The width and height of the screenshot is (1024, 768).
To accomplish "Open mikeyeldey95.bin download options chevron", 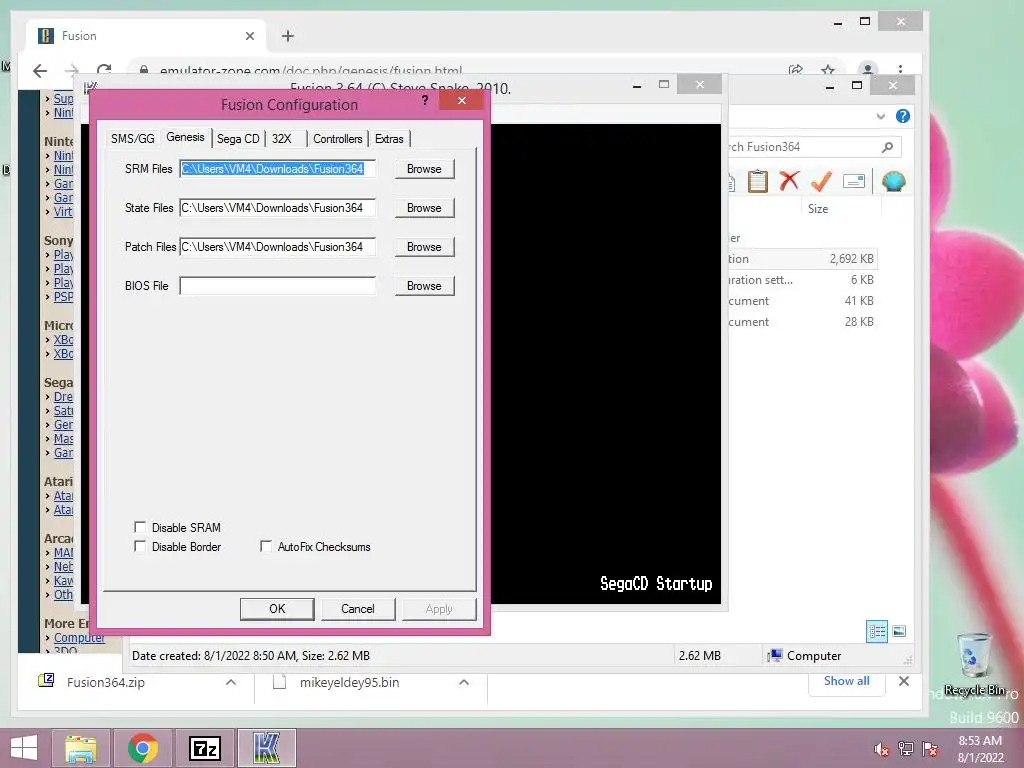I will coord(464,682).
